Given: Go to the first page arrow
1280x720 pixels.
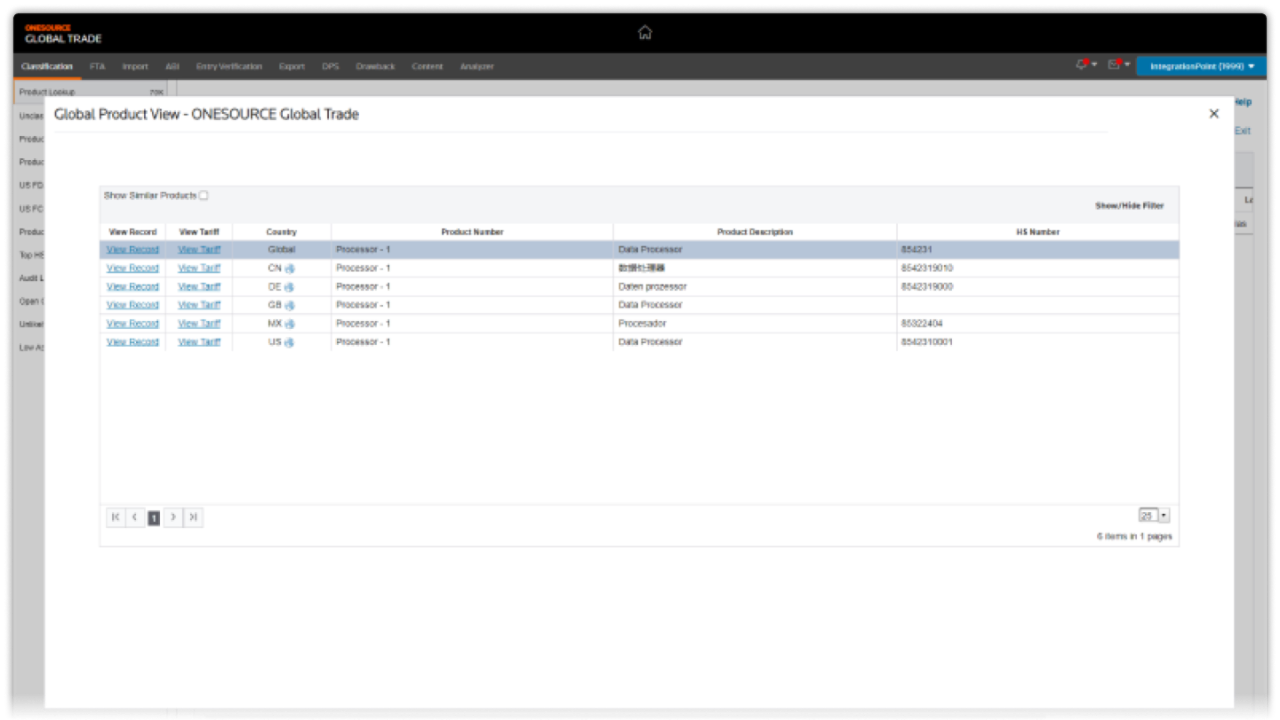Looking at the screenshot, I should coord(116,517).
